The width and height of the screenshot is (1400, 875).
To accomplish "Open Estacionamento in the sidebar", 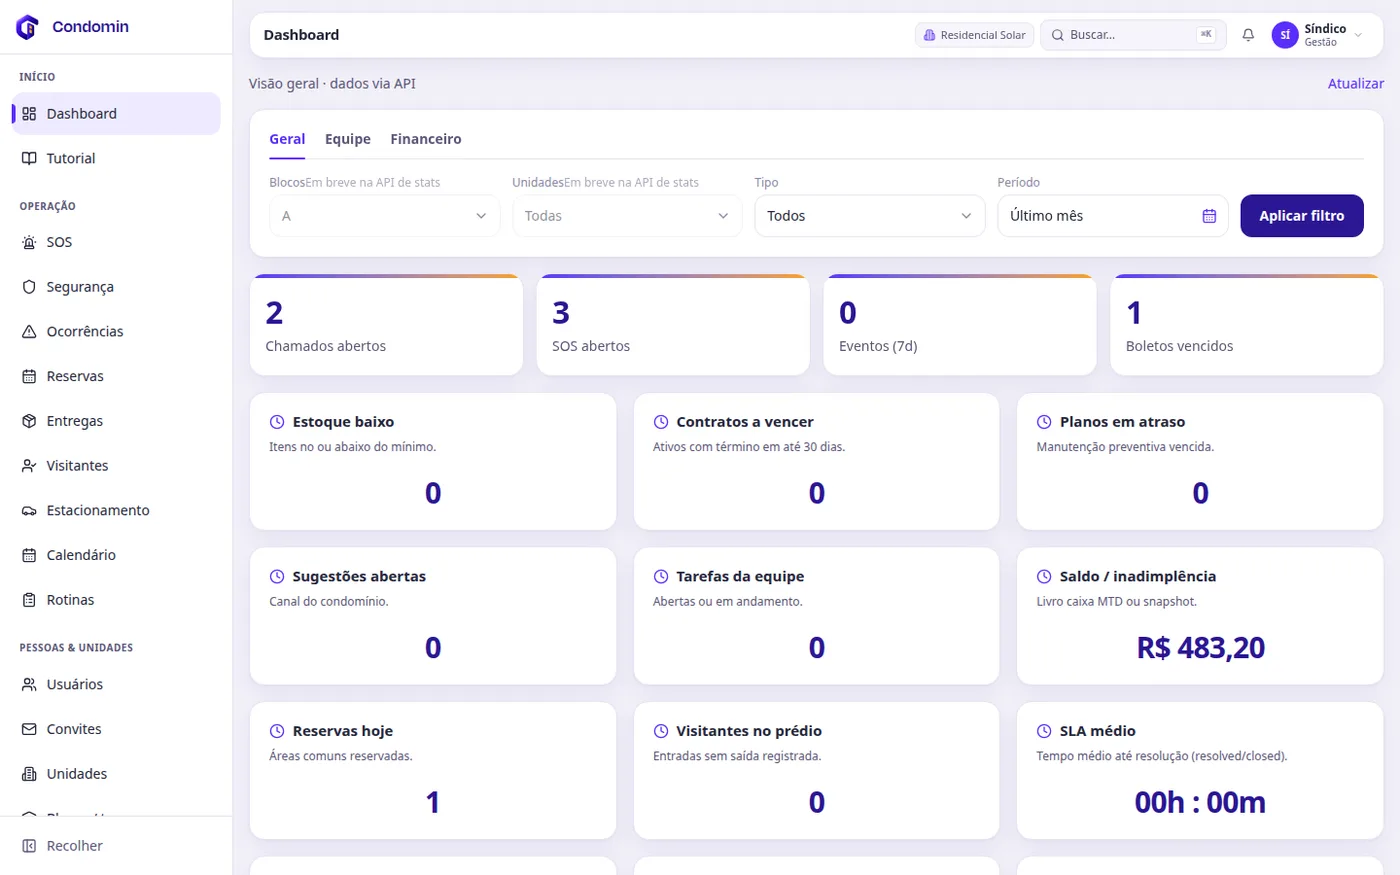I will [116, 510].
